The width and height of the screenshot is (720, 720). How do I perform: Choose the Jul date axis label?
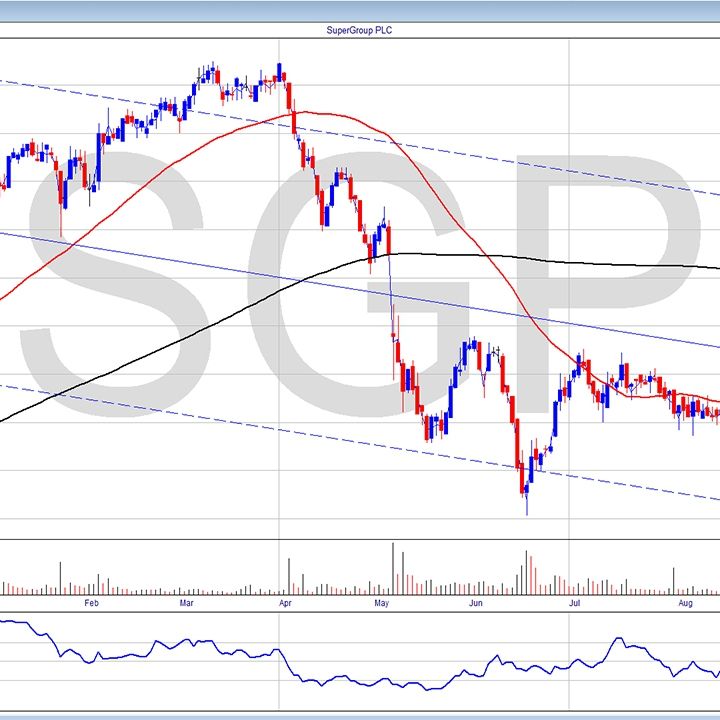(x=574, y=603)
